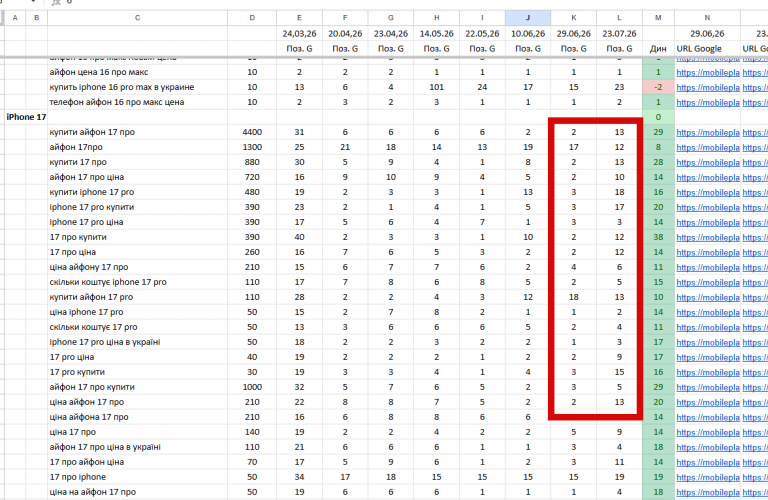Select keyword cell 'купити 17 про'
Screen dimensions: 768x500
[138, 162]
